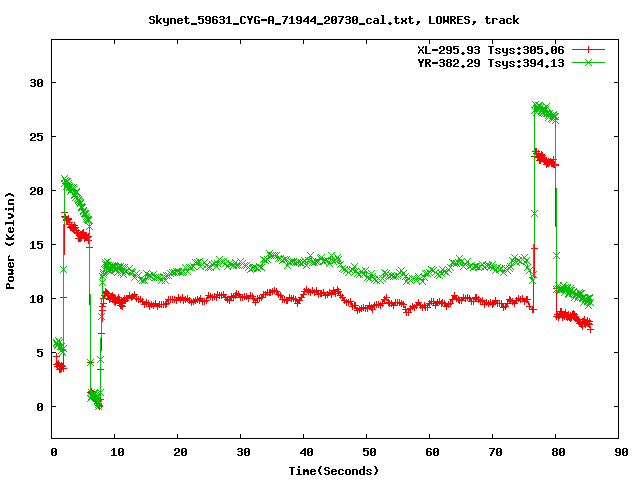The image size is (640, 480).
Task: Click the y-axis tick label 25
Action: (x=36, y=137)
